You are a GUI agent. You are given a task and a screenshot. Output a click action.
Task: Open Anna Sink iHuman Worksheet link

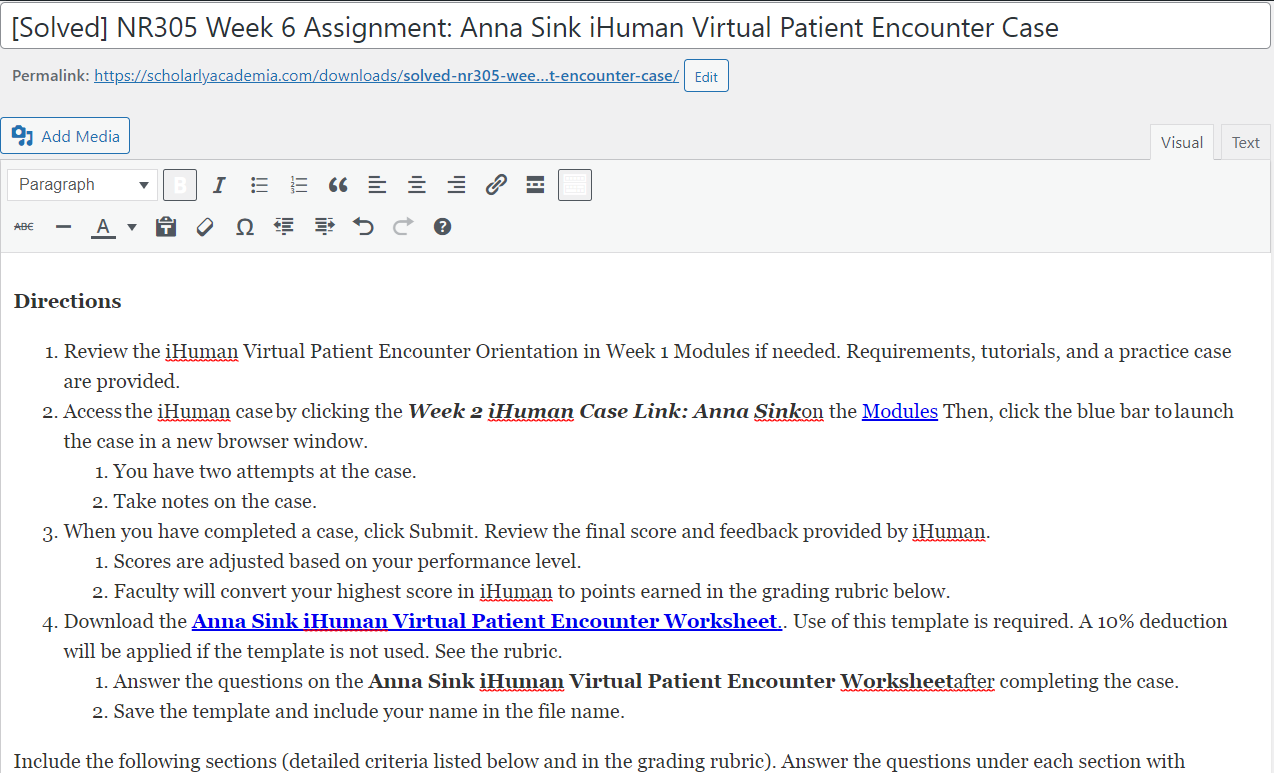click(486, 621)
